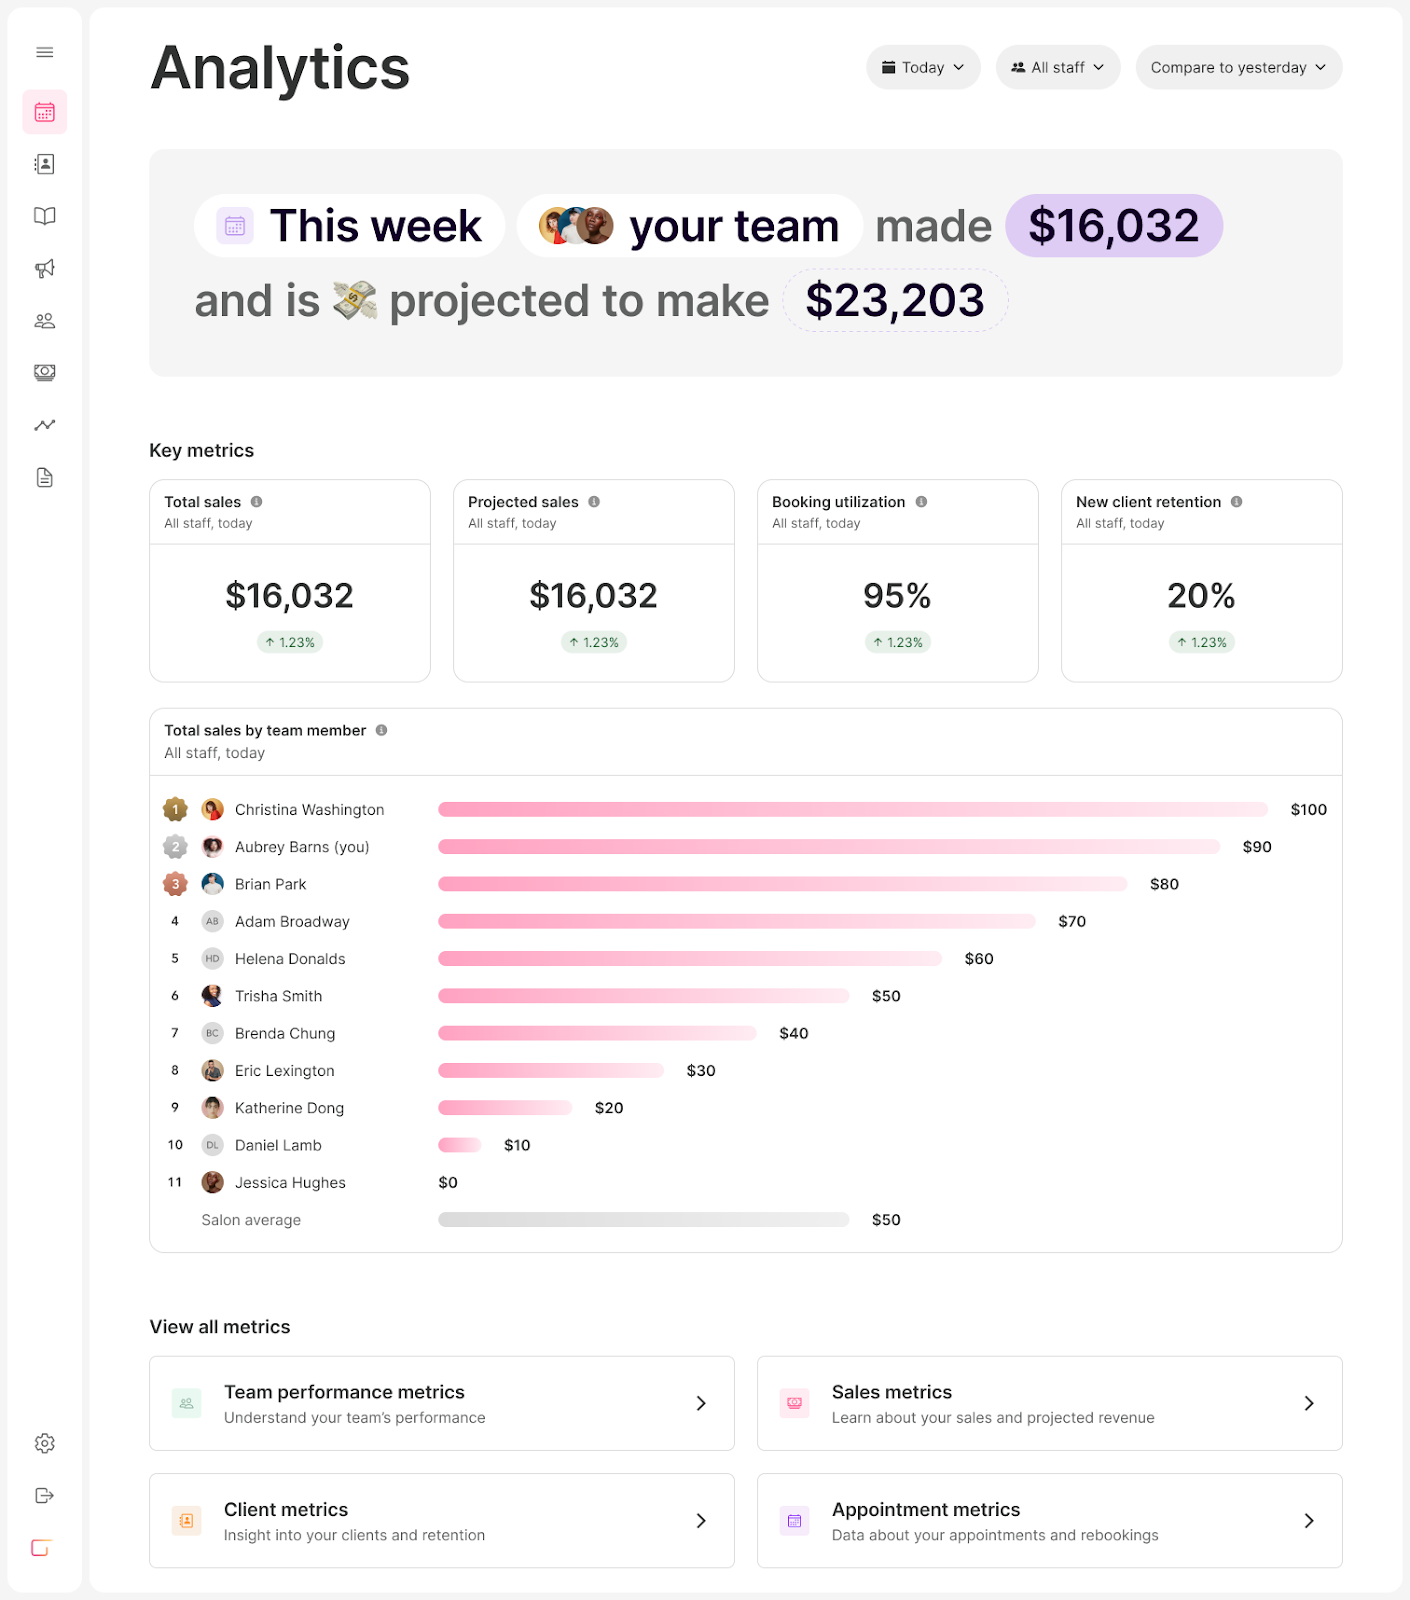Open the client address book from sidebar
Viewport: 1410px width, 1600px height.
click(44, 163)
